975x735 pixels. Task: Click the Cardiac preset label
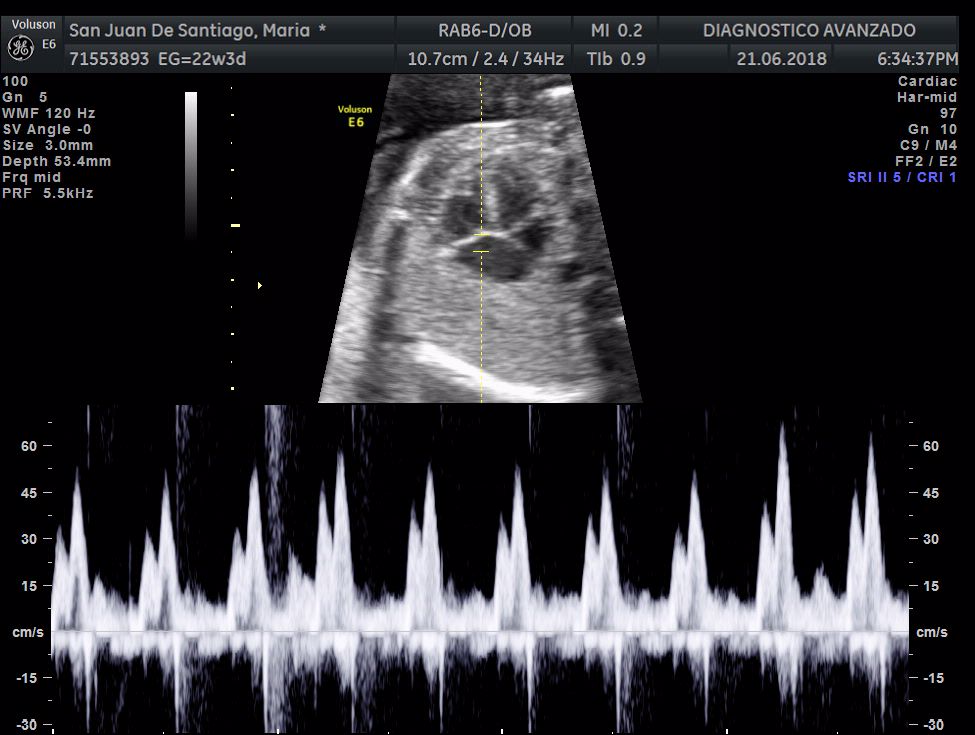927,81
